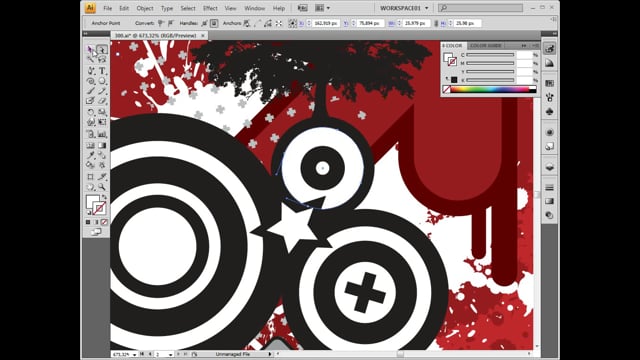Select the Mesh tool

(90, 145)
